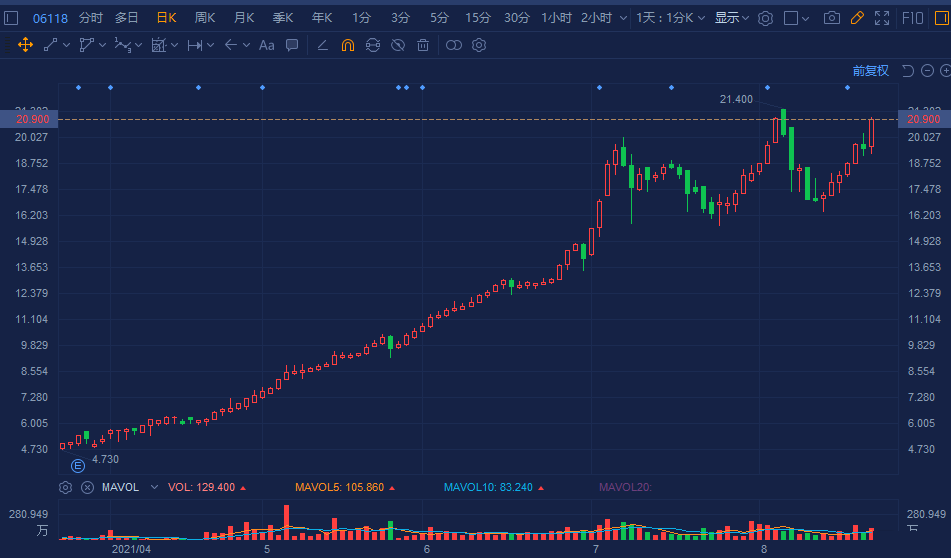
Task: Click the text annotation Aa tool
Action: coord(266,45)
